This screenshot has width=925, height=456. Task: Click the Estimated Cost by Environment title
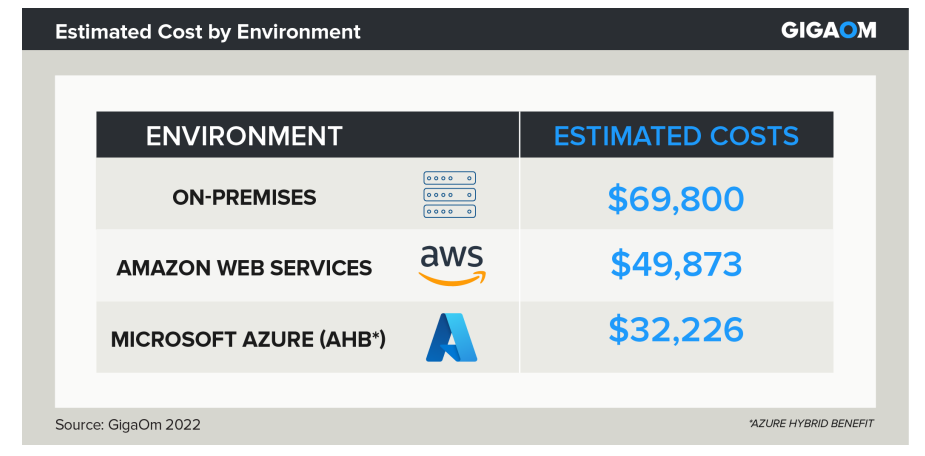click(208, 31)
